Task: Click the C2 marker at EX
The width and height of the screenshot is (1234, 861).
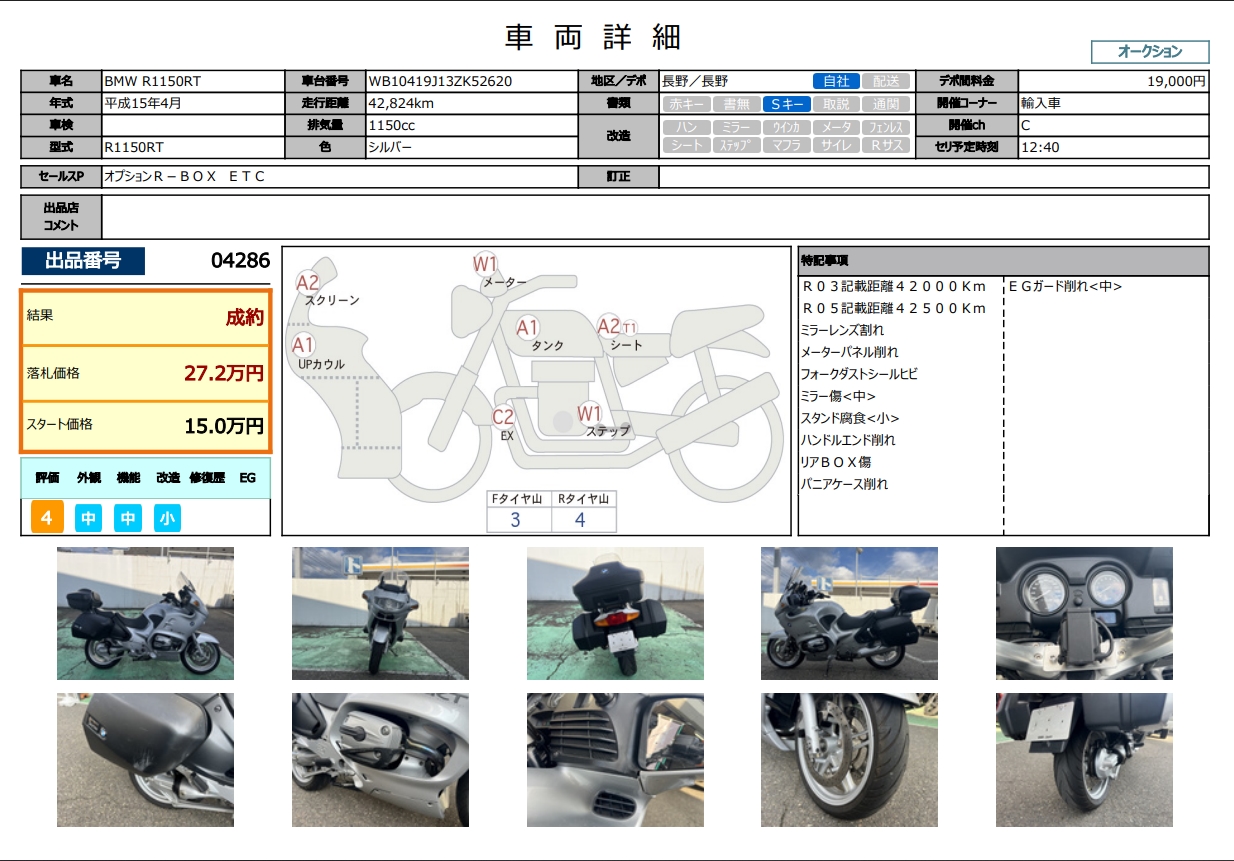Action: 503,417
